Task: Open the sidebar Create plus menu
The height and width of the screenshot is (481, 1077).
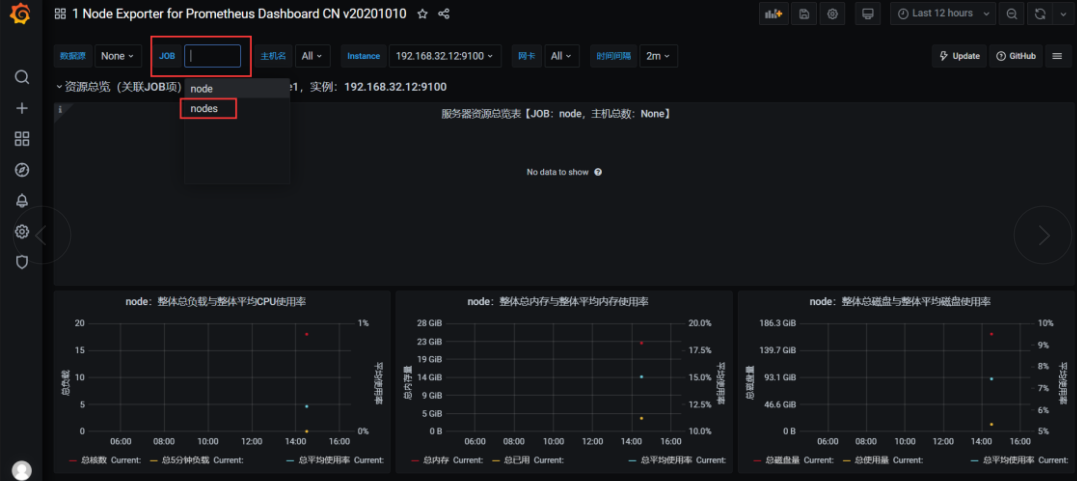Action: 22,109
